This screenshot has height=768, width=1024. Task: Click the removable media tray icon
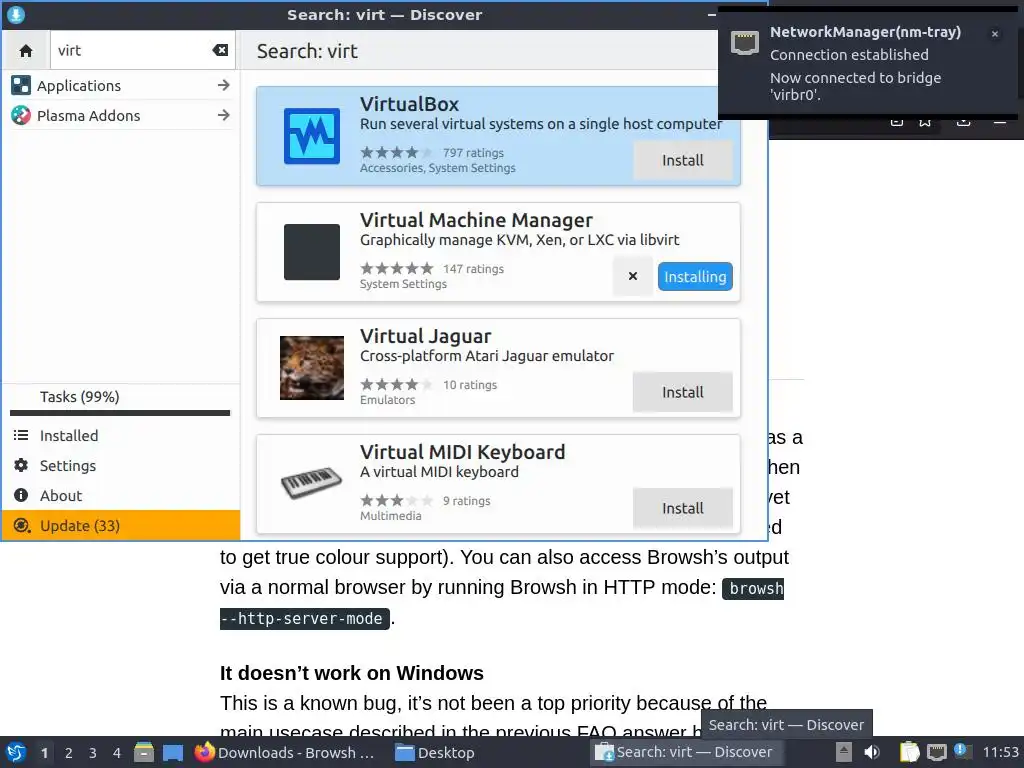(844, 752)
